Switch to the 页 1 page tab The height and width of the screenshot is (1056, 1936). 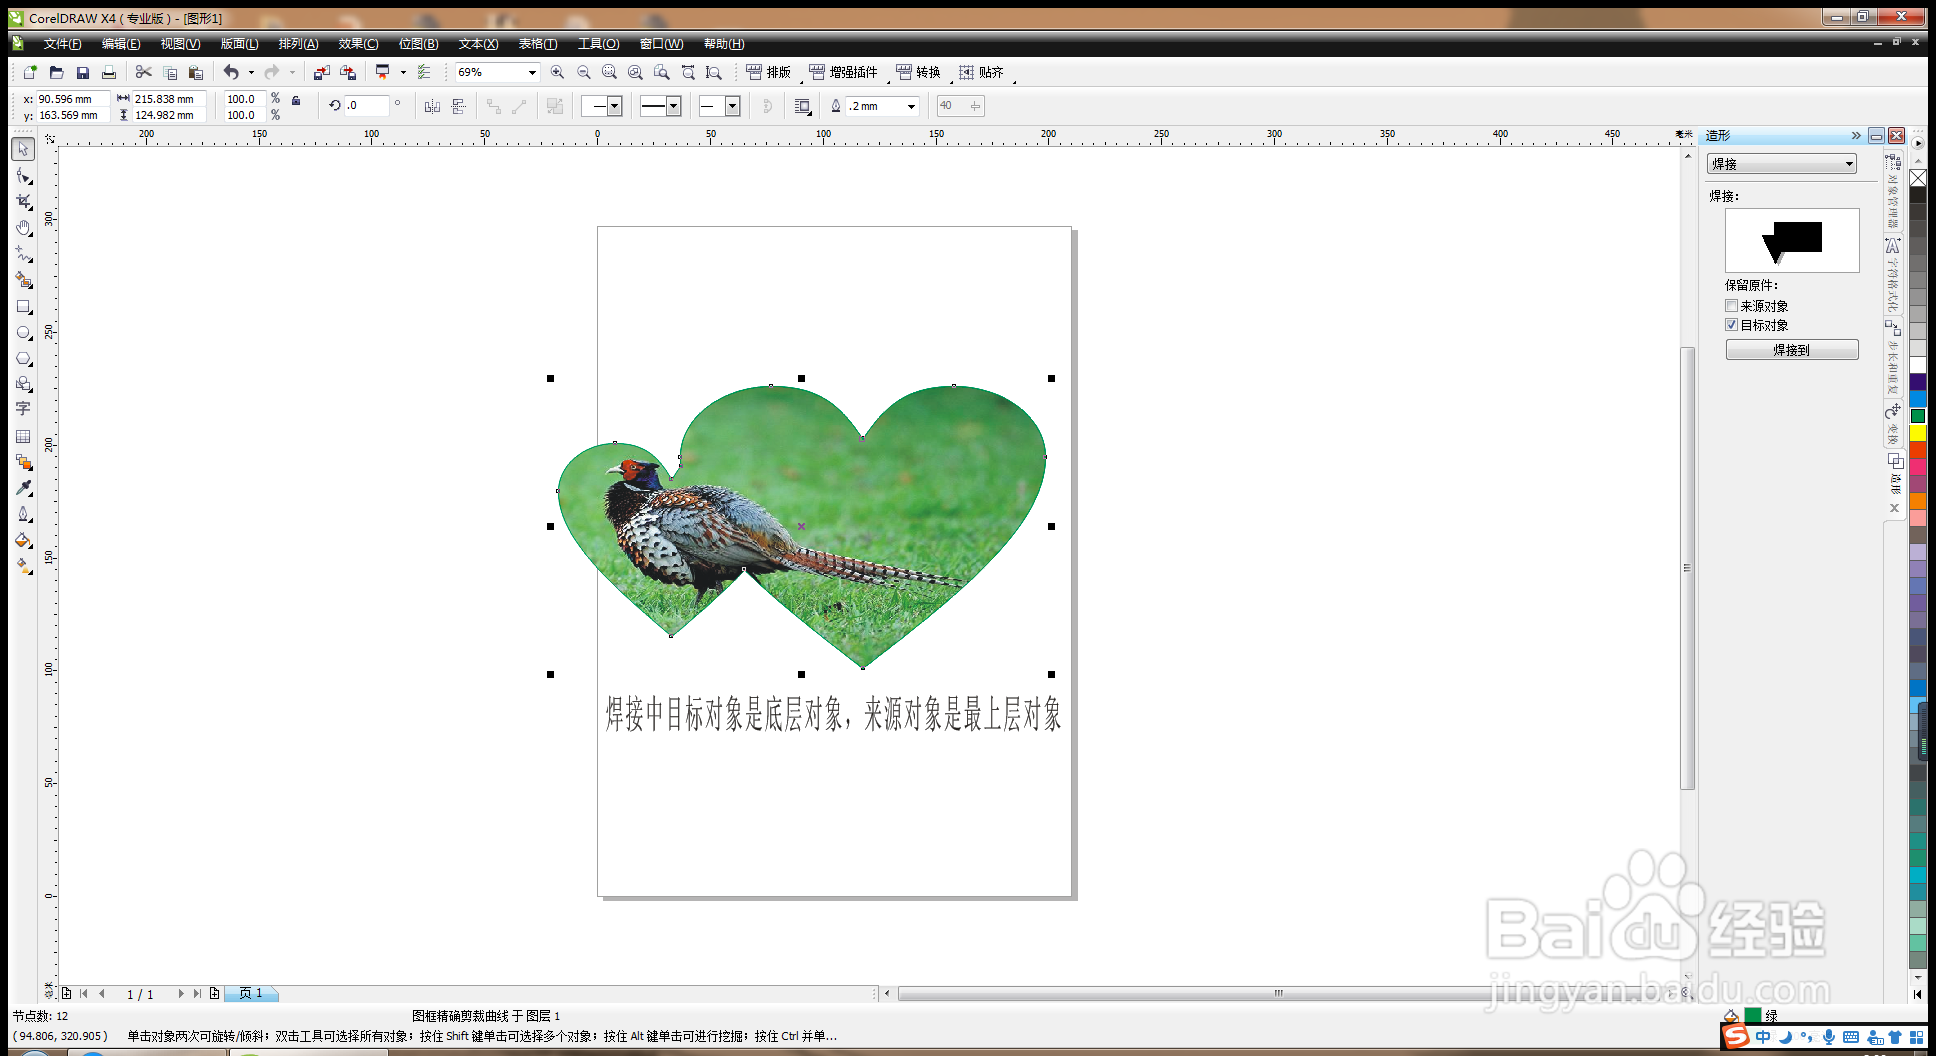[x=250, y=993]
